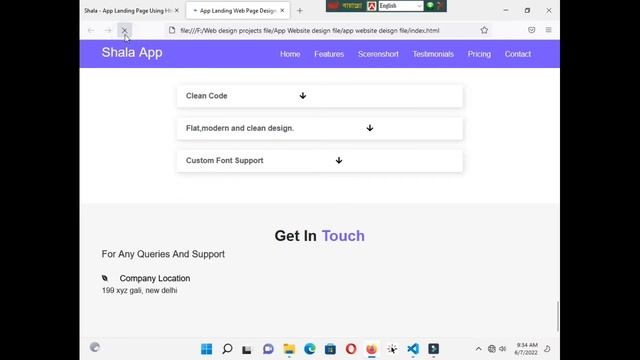Viewport: 640px width, 360px height.
Task: Open the Pricing nav link
Action: [x=479, y=54]
